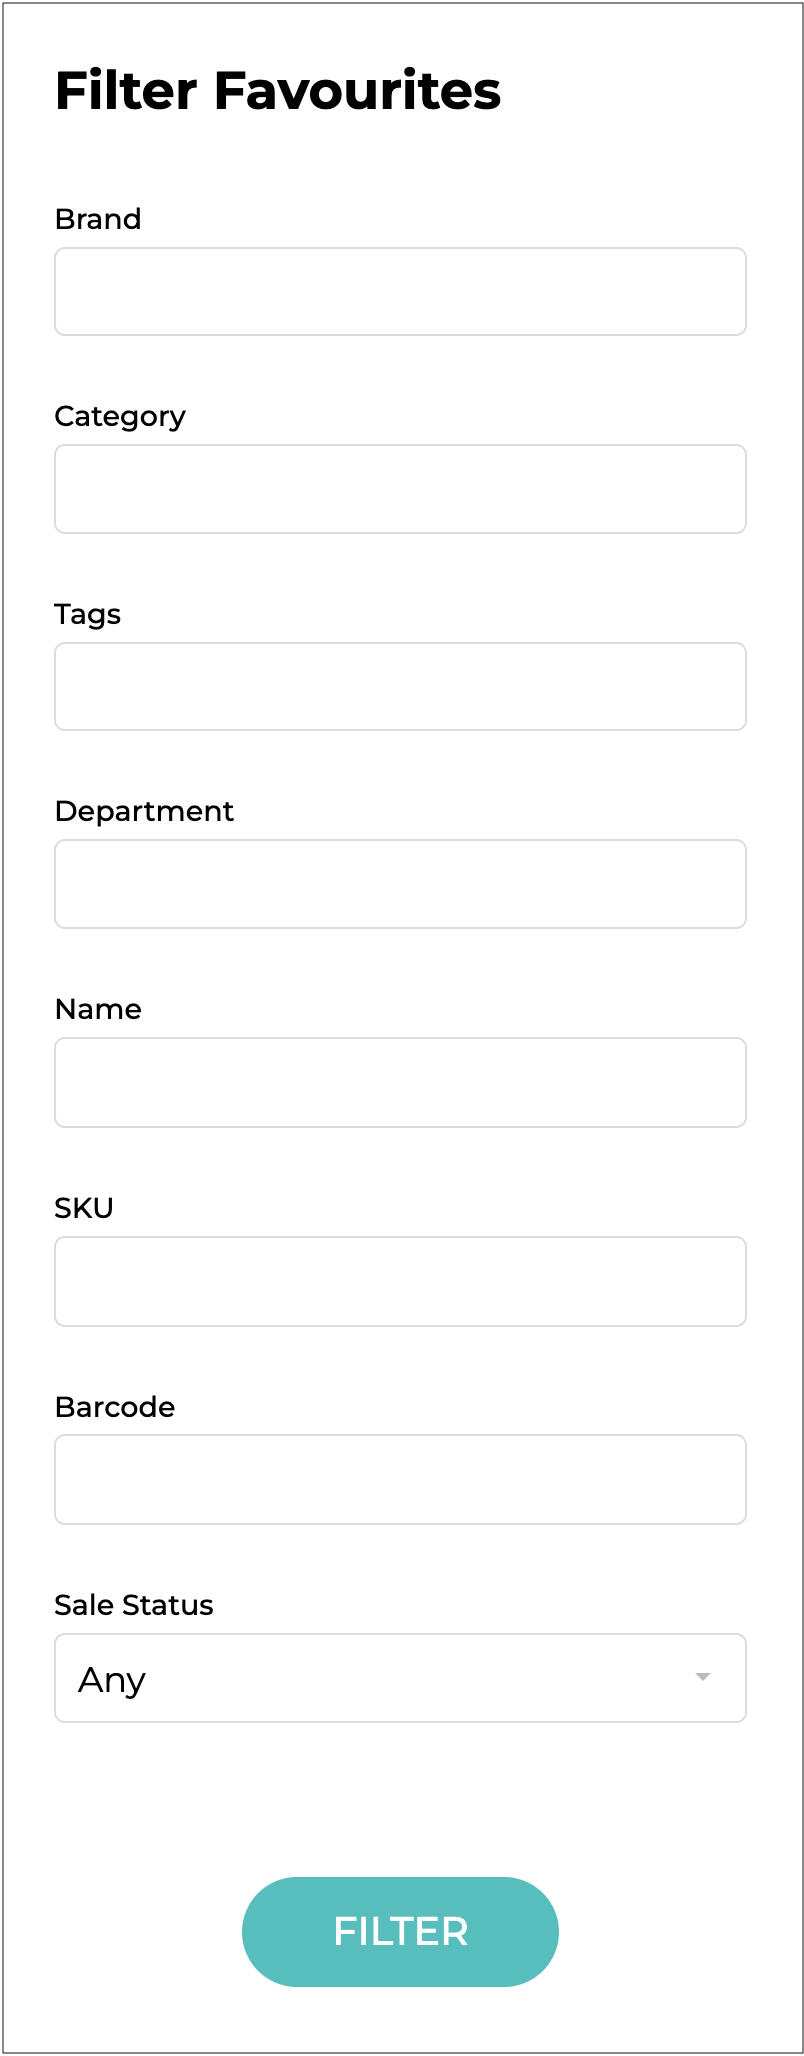Click the Category field label
This screenshot has width=804, height=2056.
coord(120,416)
